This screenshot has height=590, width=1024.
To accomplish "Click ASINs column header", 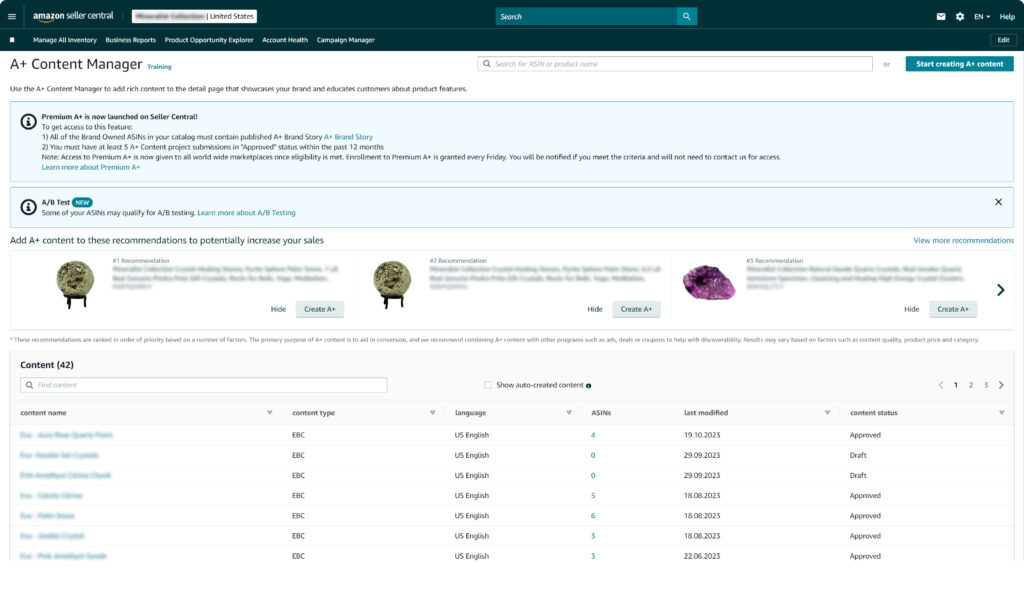I will (x=601, y=412).
